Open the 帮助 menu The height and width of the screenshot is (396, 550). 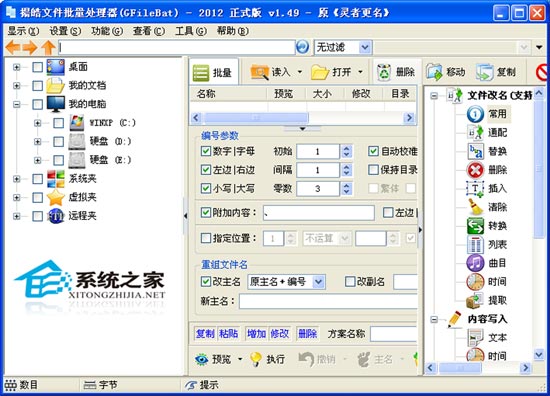pyautogui.click(x=233, y=31)
